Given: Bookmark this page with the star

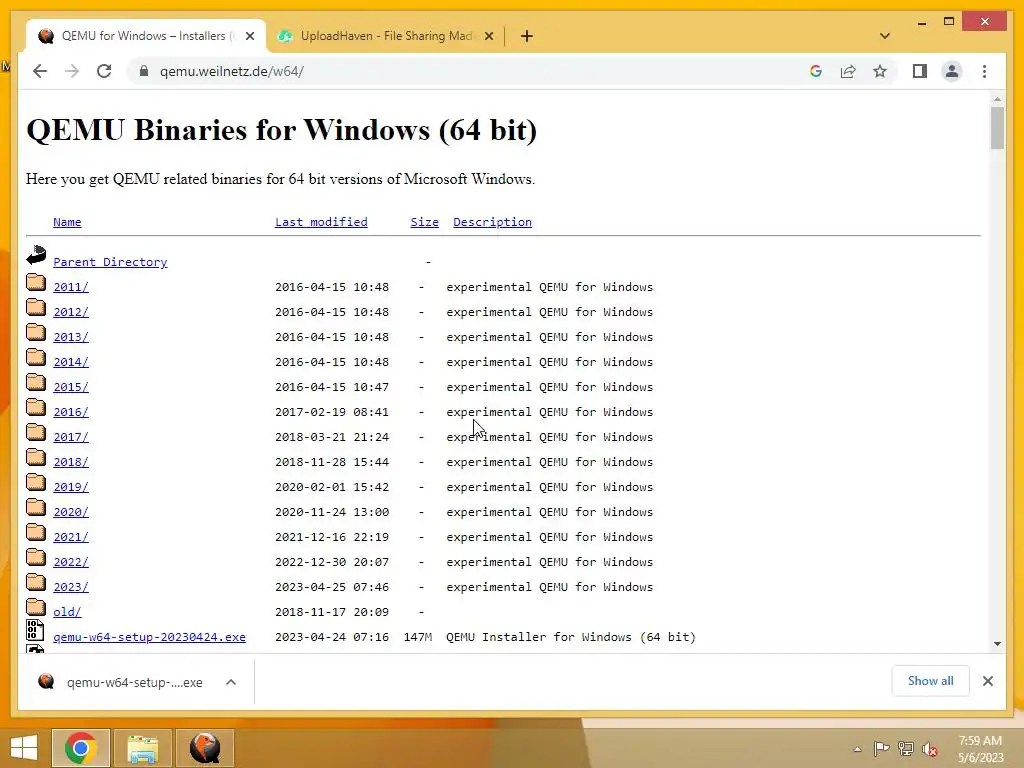Looking at the screenshot, I should point(880,71).
